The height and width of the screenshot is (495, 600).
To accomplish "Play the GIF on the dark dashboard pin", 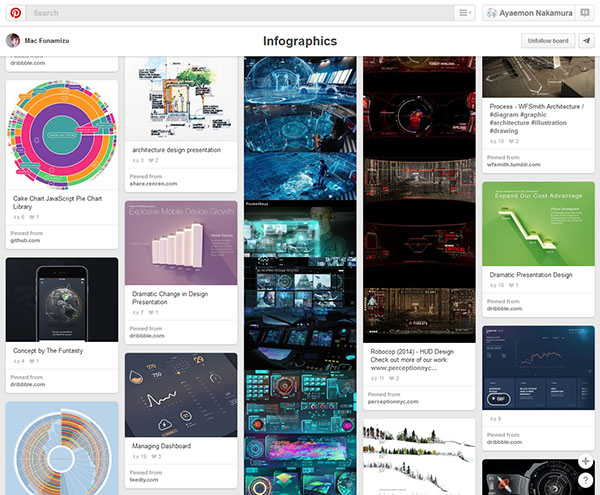I will point(499,397).
